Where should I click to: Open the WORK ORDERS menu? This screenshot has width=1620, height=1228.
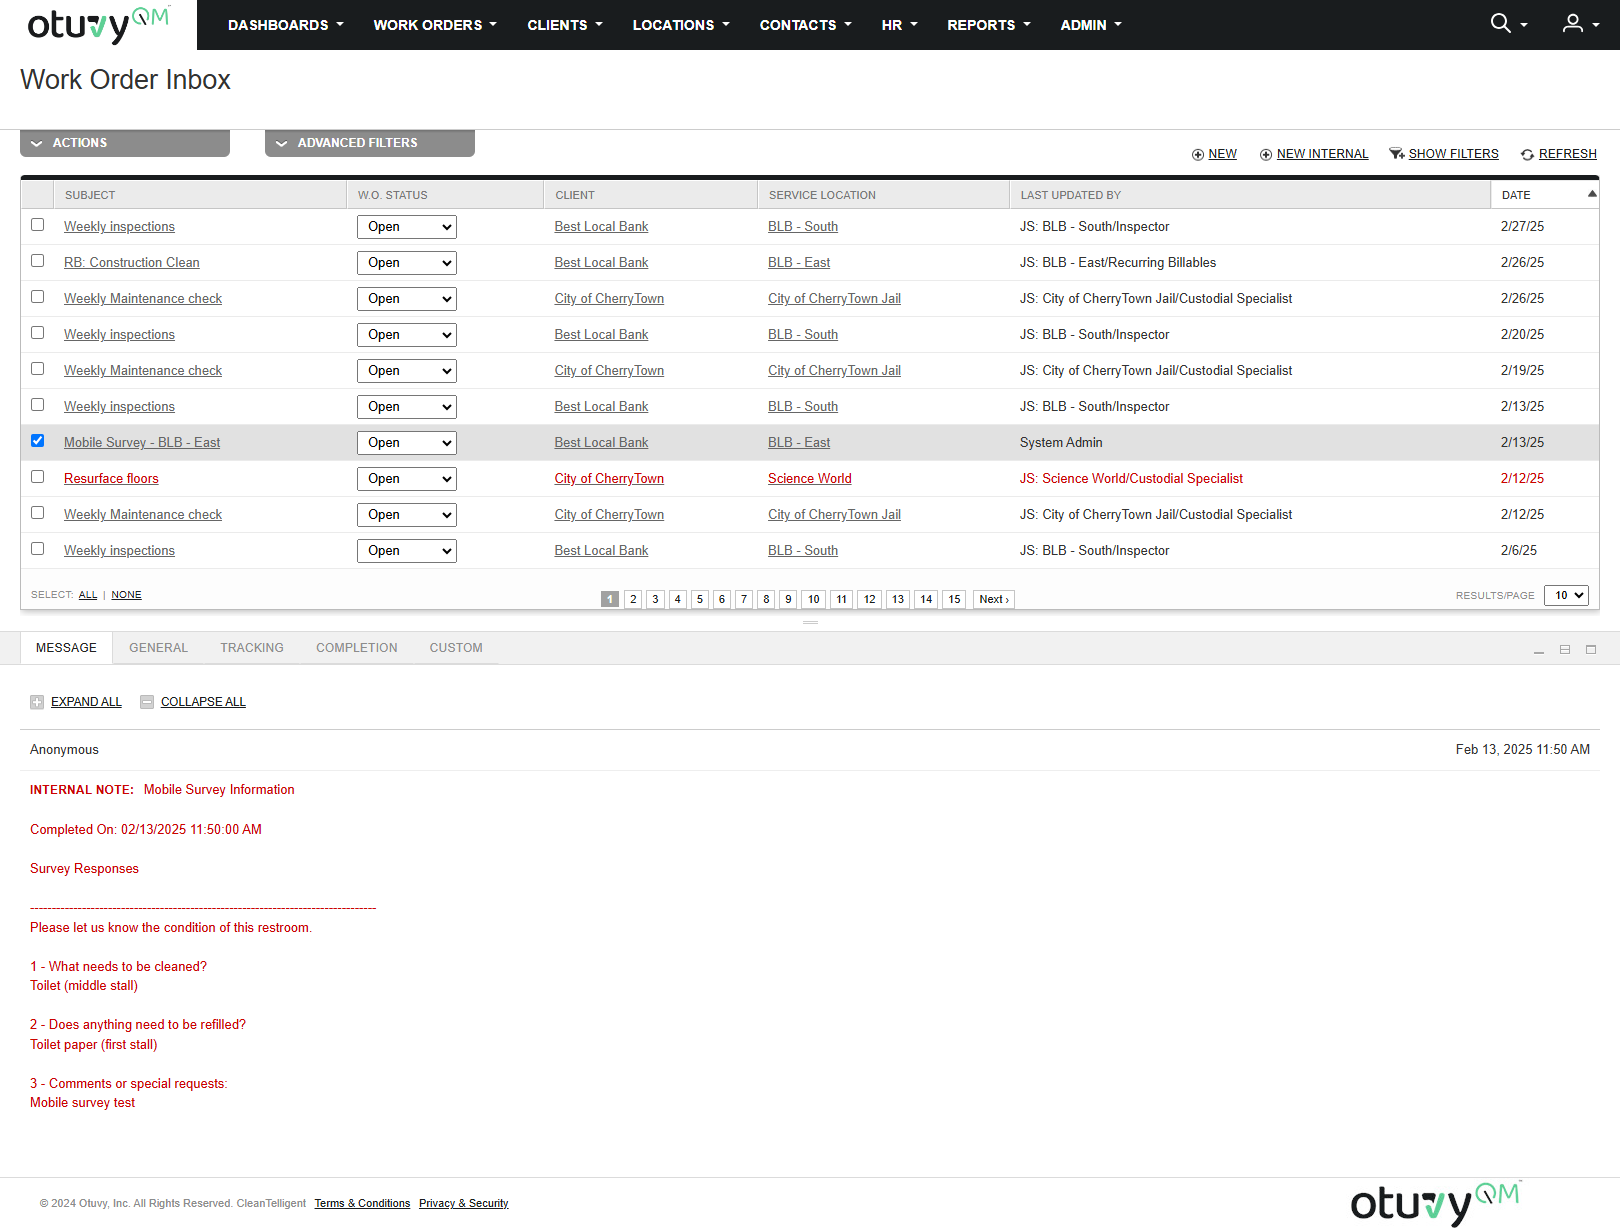click(435, 25)
